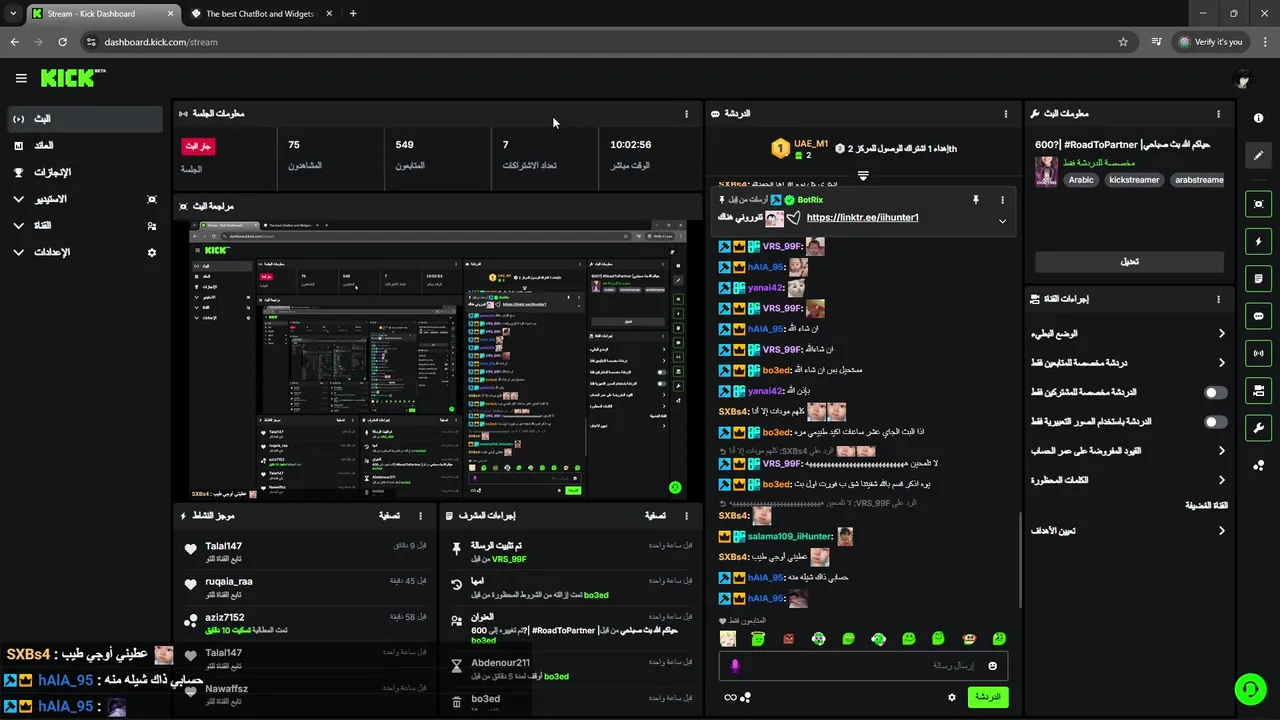Toggle الدردشة باستخدام الصور التعبيرية فقط switch
This screenshot has height=720, width=1280.
[1215, 422]
